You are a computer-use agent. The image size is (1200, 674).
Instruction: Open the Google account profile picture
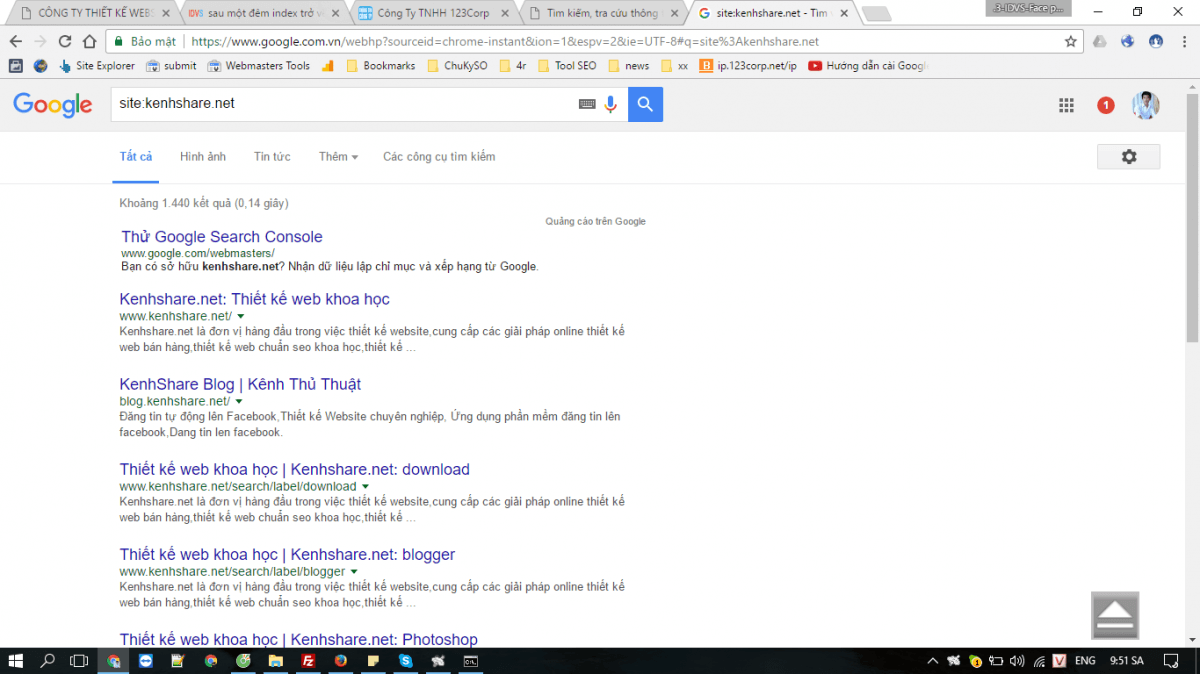click(1145, 105)
